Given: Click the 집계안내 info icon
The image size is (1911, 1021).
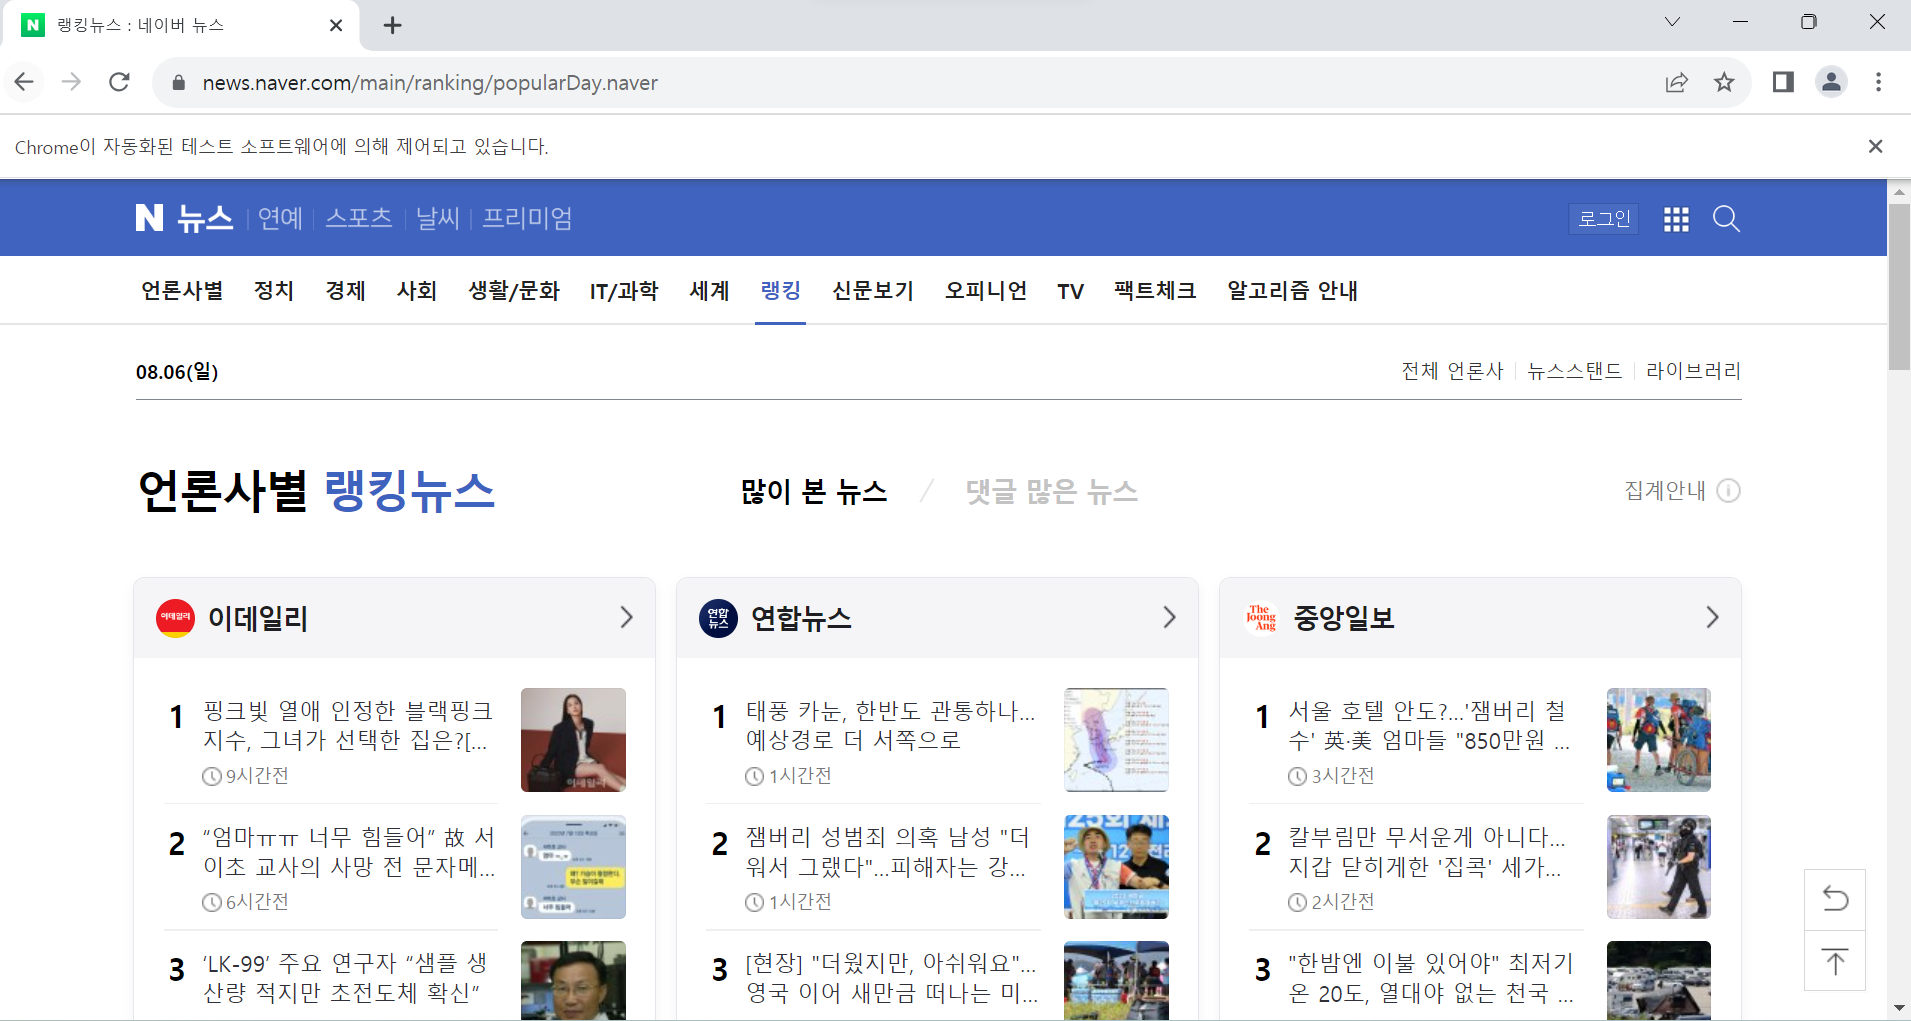Looking at the screenshot, I should 1728,491.
